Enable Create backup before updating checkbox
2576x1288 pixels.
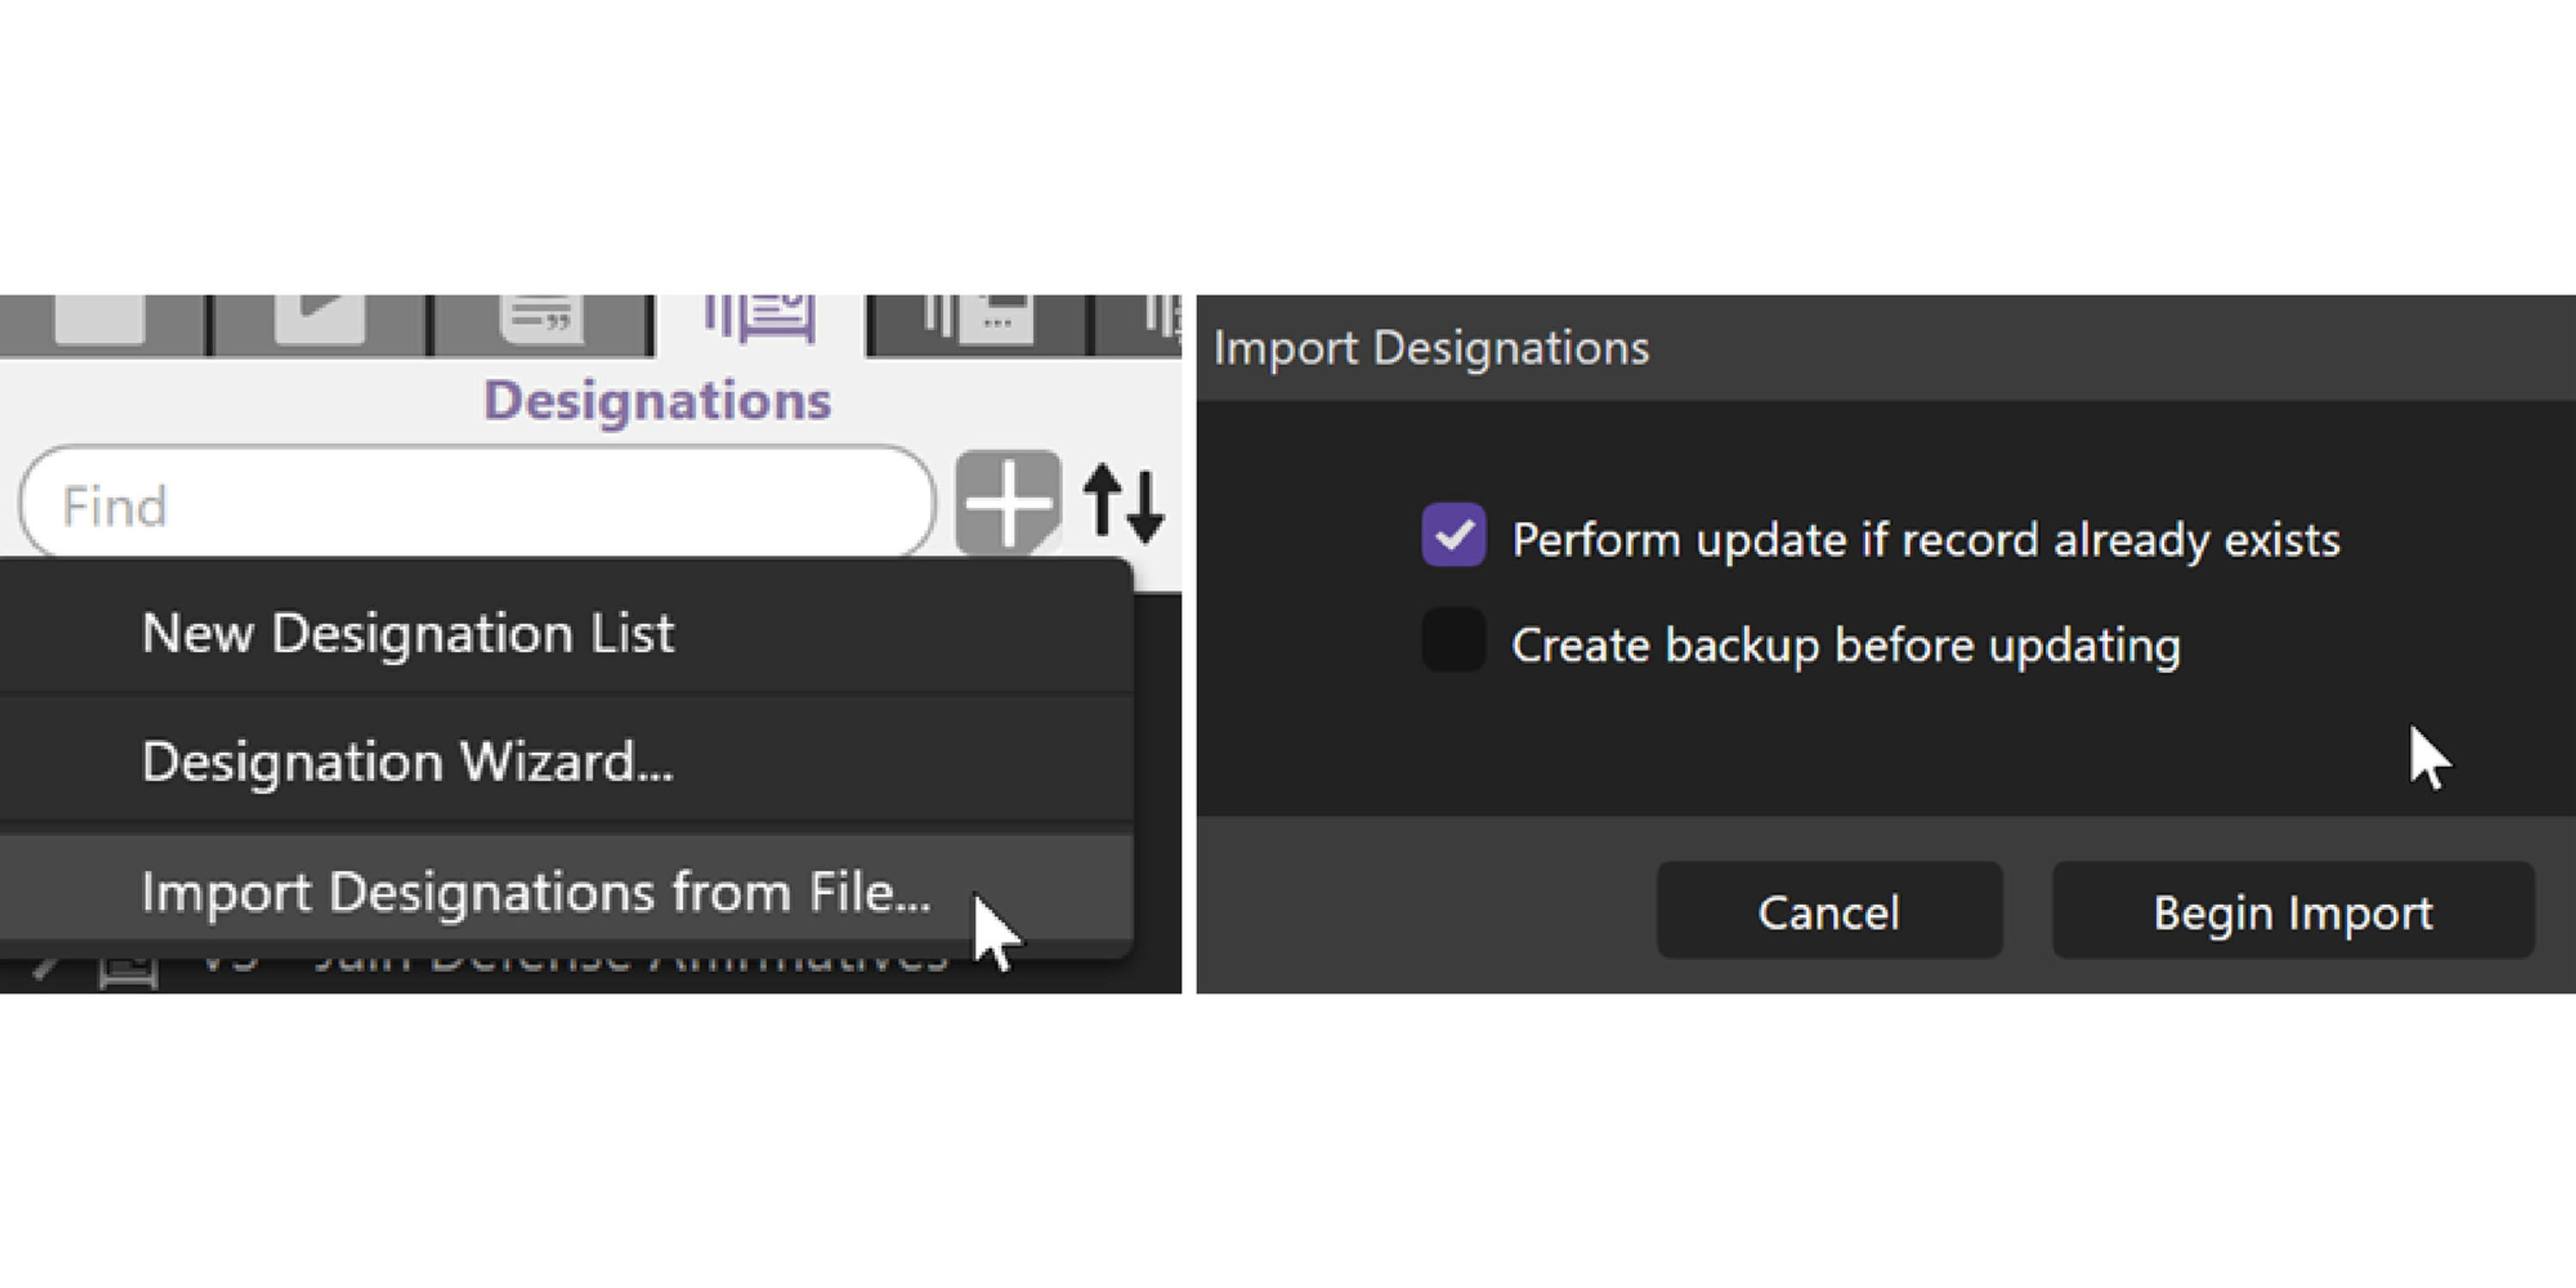click(1453, 641)
